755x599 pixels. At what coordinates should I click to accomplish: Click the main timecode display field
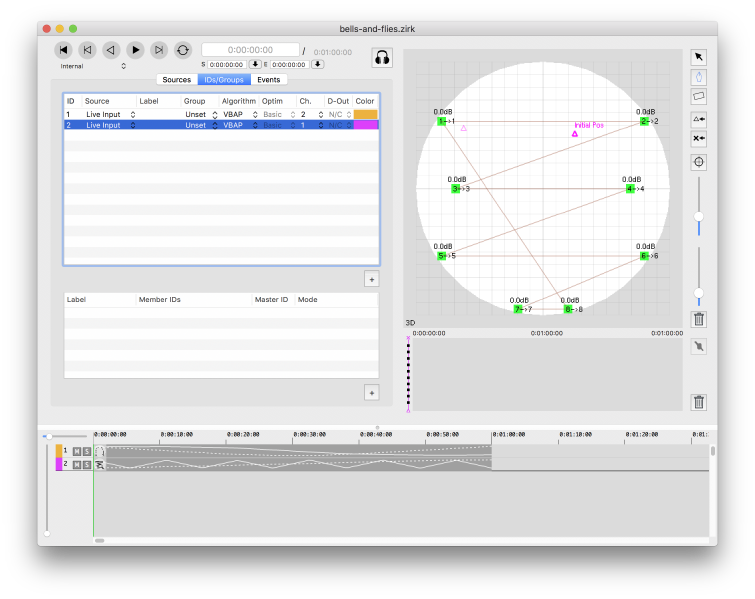click(250, 50)
